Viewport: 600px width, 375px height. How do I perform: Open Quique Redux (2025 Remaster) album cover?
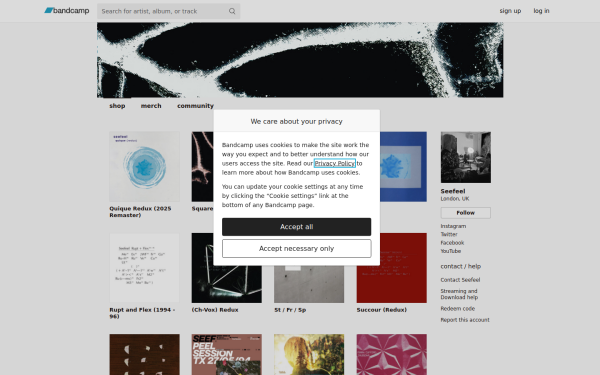[x=144, y=166]
